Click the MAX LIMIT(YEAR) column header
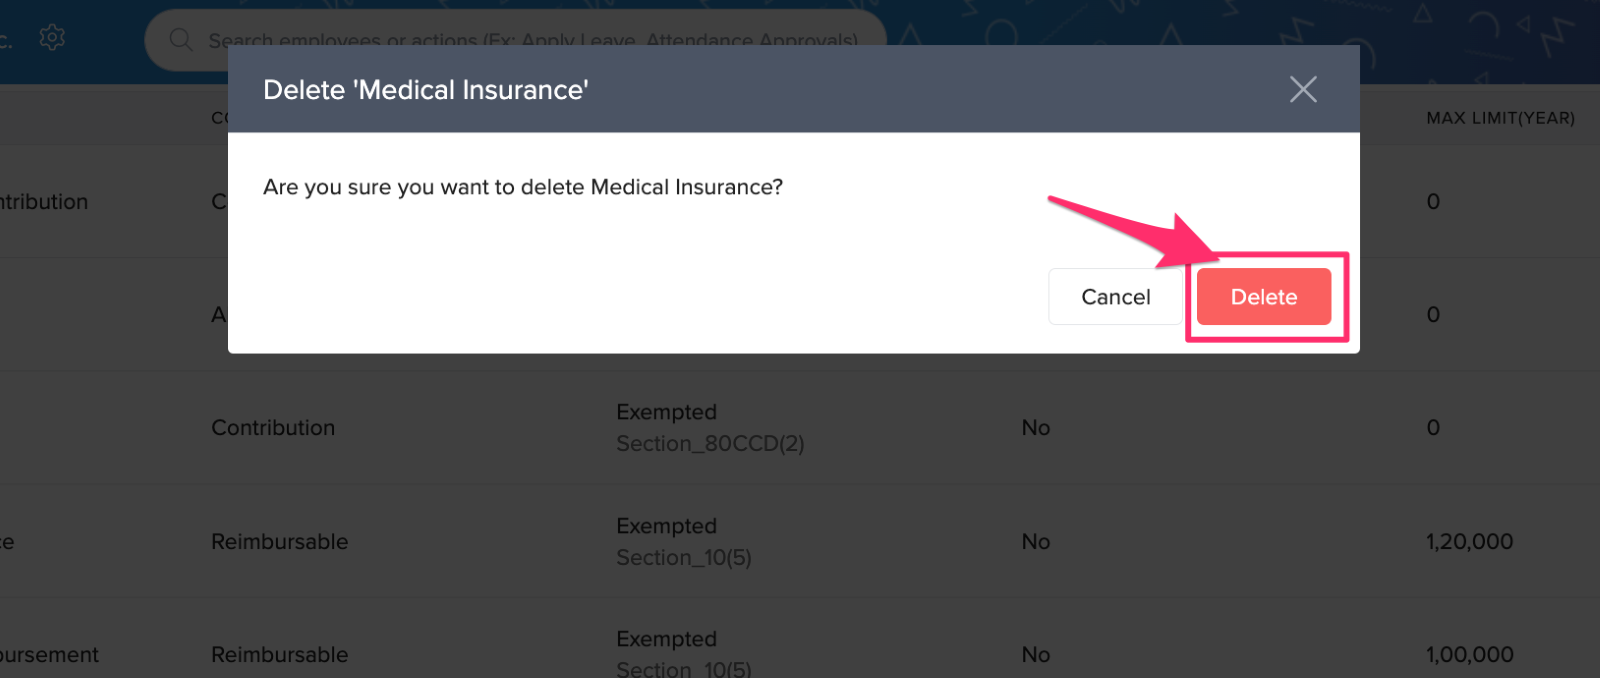Viewport: 1600px width, 678px height. coord(1499,118)
